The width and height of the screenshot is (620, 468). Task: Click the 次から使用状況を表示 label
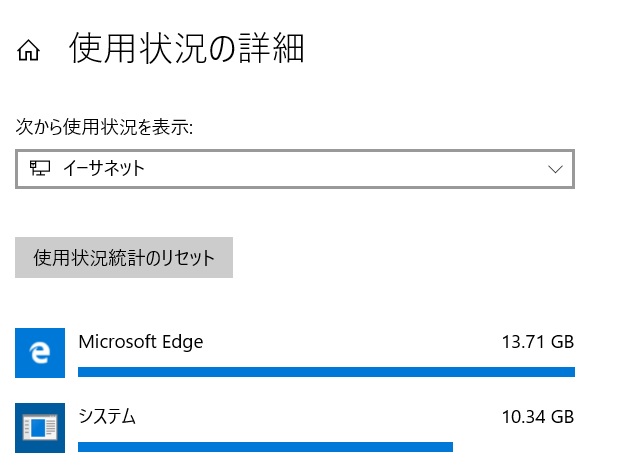point(104,127)
